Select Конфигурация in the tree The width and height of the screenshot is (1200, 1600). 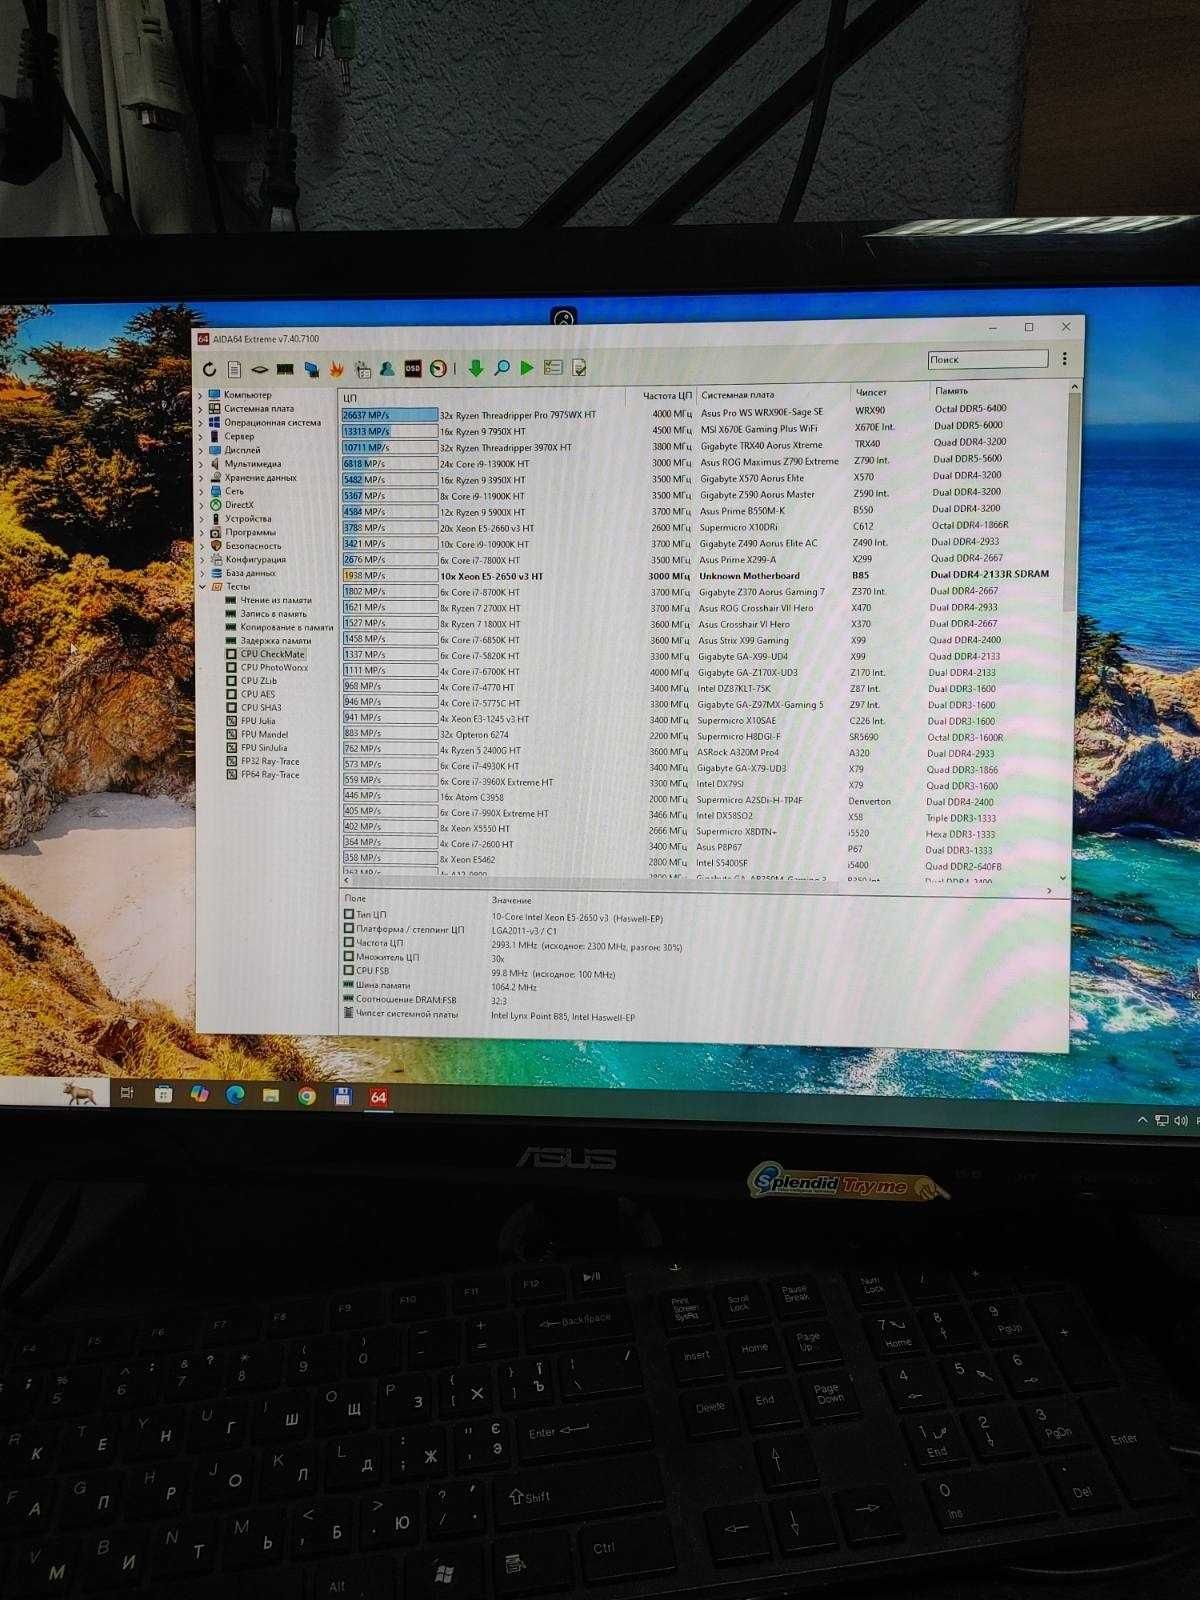pos(256,560)
